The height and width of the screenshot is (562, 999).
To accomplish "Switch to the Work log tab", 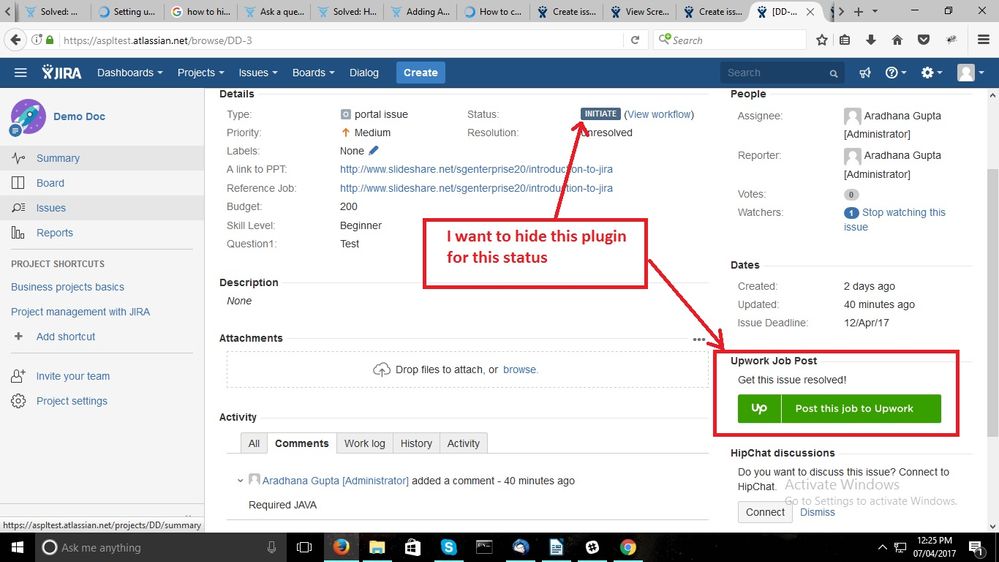I will pos(364,443).
